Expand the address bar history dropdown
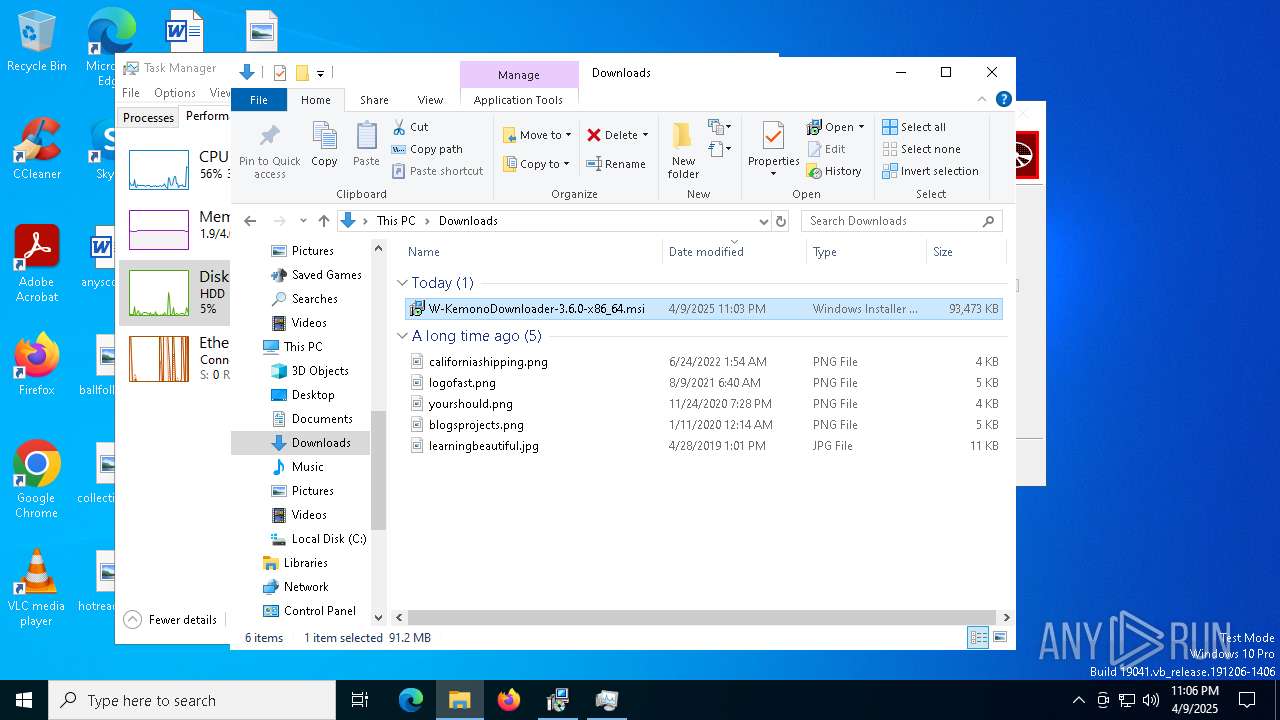Image resolution: width=1280 pixels, height=720 pixels. [763, 221]
